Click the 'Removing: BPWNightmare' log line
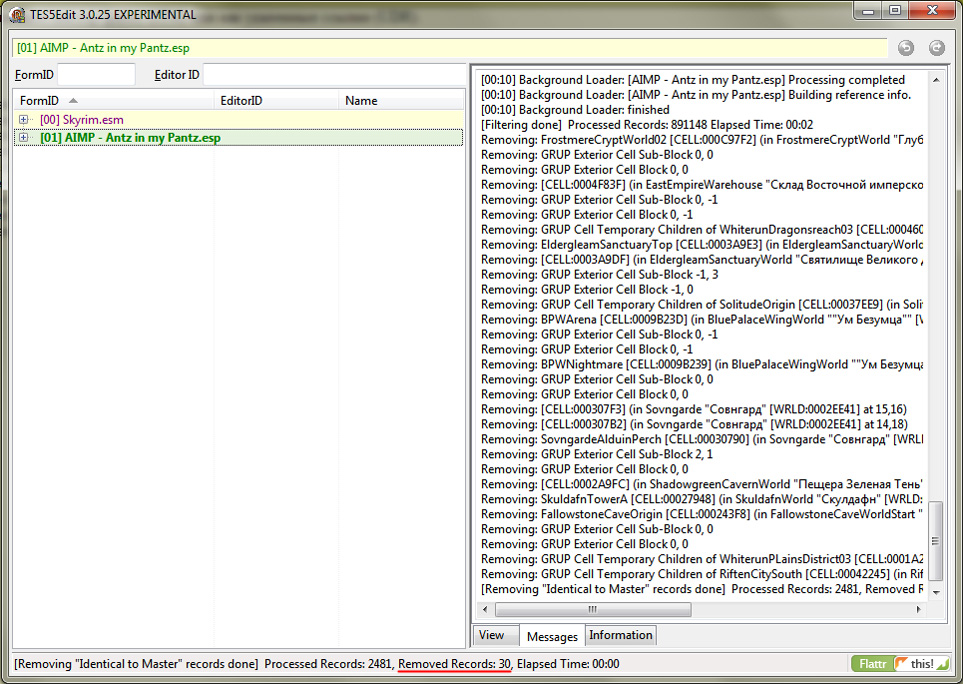The height and width of the screenshot is (684, 963). (x=702, y=364)
